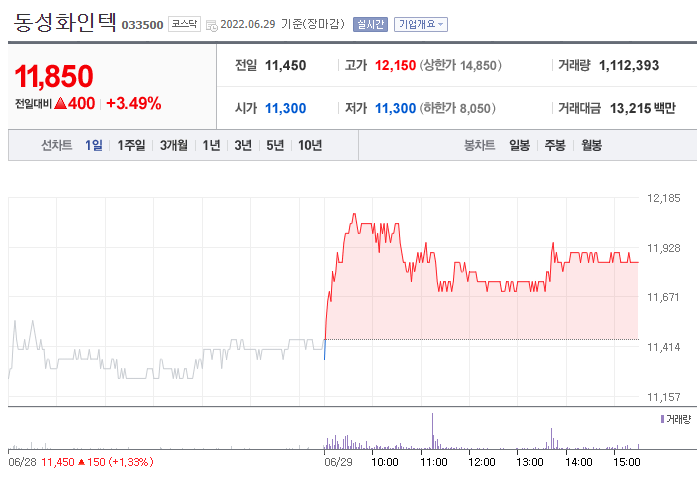Open the 10년 line chart
This screenshot has width=697, height=482.
pos(310,145)
